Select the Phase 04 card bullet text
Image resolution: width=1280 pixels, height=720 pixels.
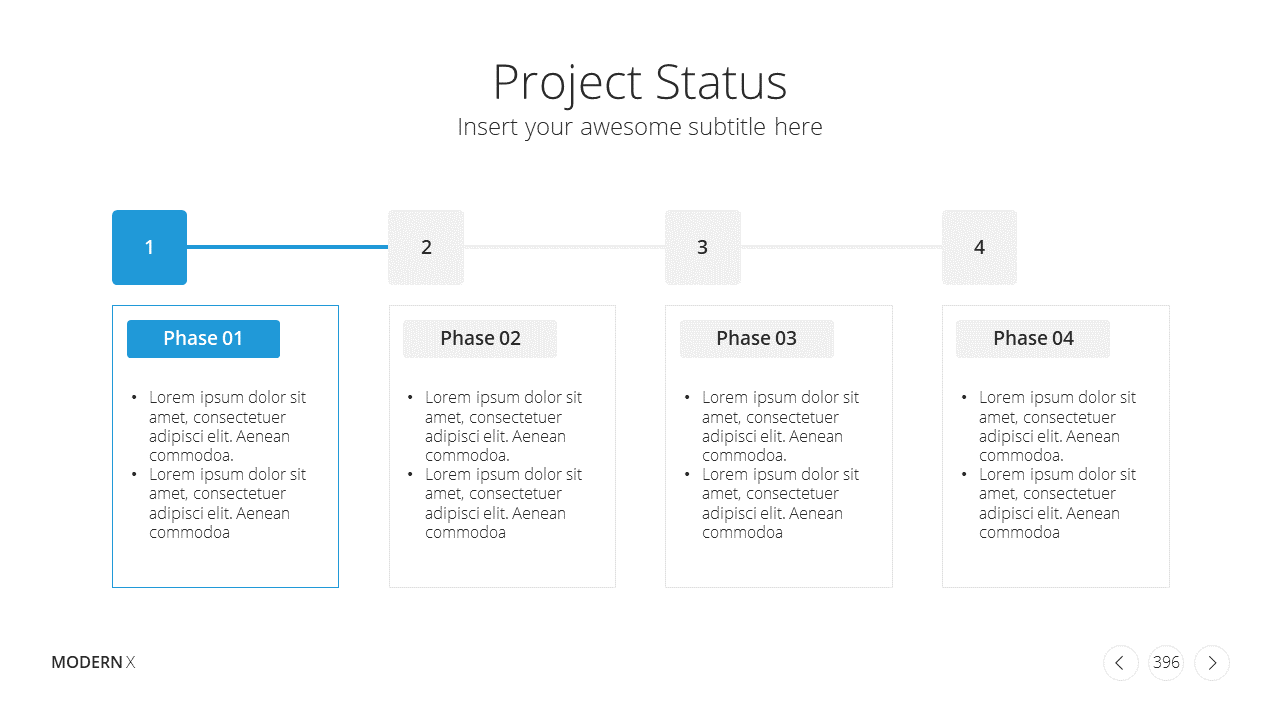pos(1049,465)
